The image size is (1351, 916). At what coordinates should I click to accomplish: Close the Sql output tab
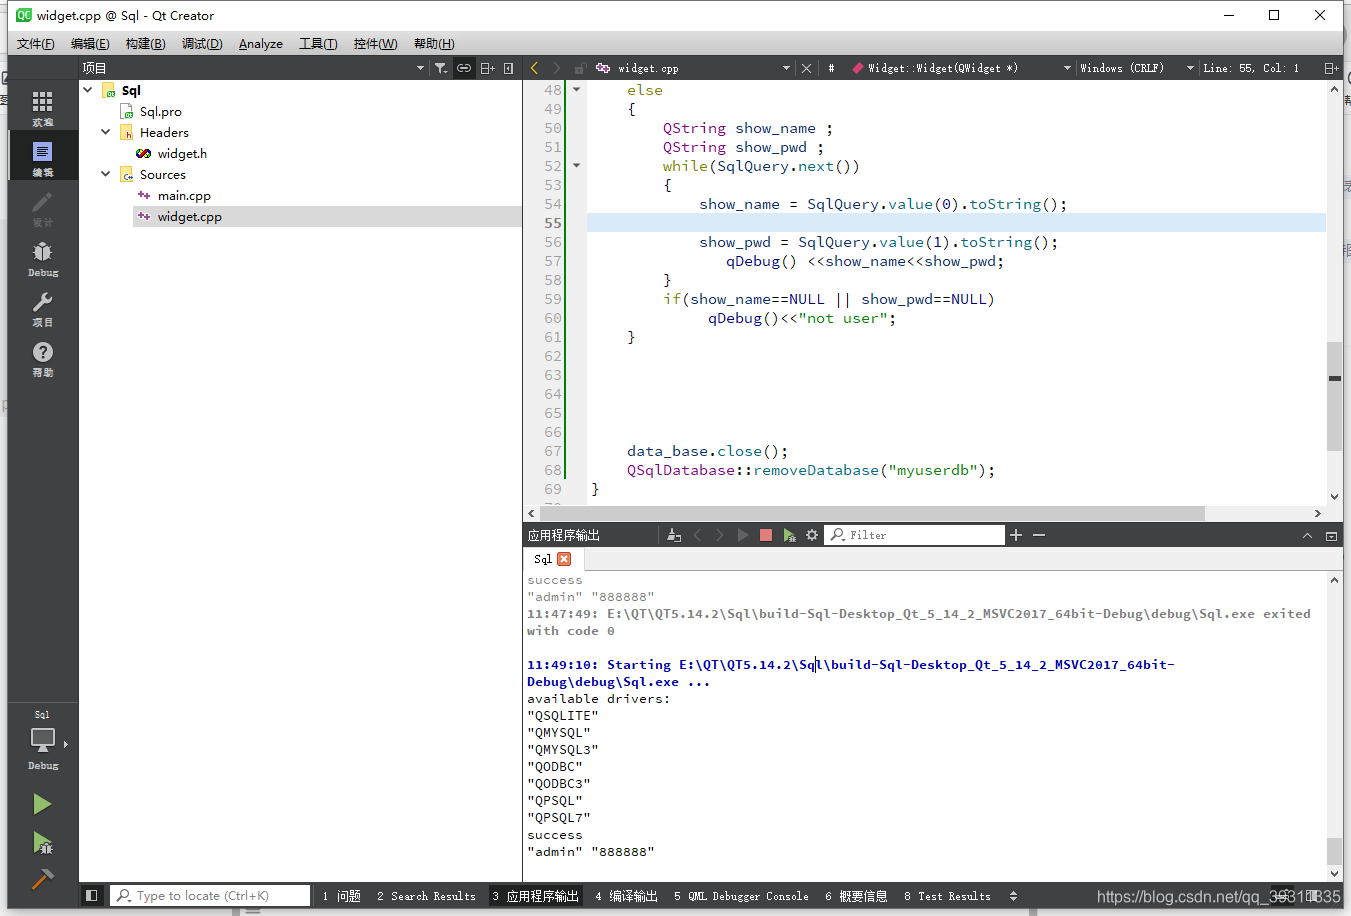point(564,559)
